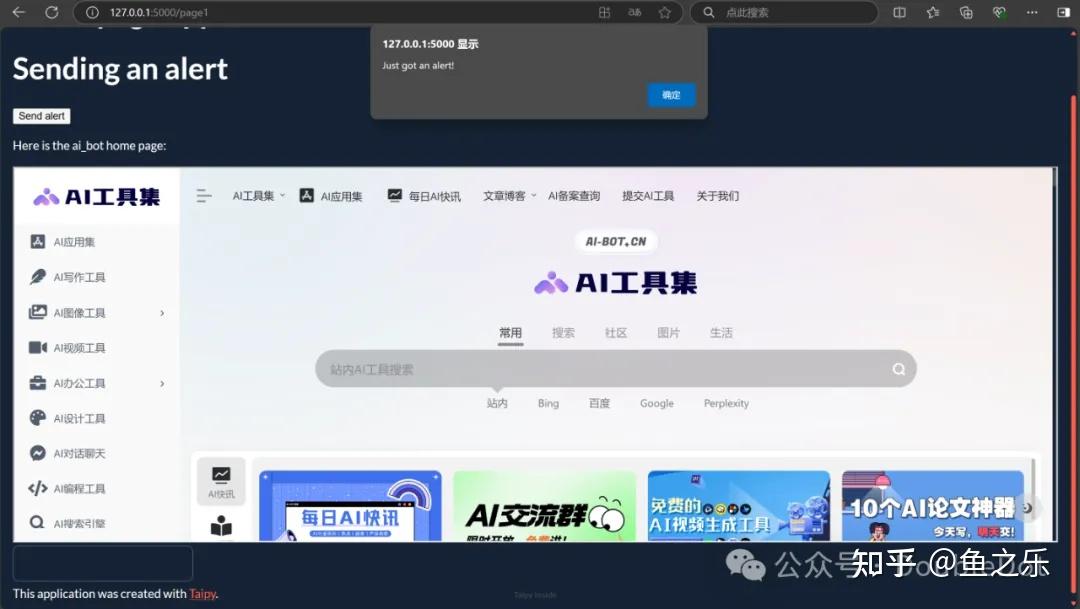This screenshot has height=609, width=1080.
Task: Open the Taipy link in the footer
Action: (x=202, y=593)
